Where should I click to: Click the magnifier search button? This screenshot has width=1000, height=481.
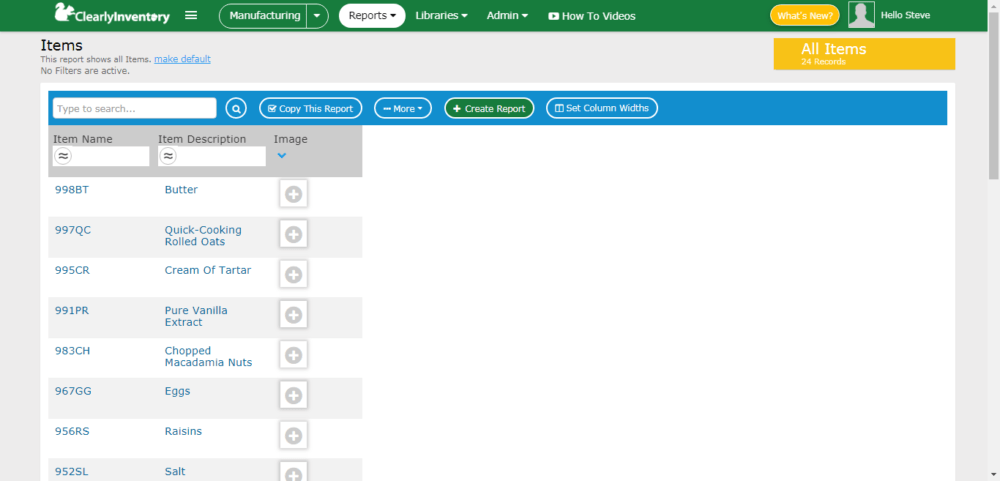[x=236, y=108]
